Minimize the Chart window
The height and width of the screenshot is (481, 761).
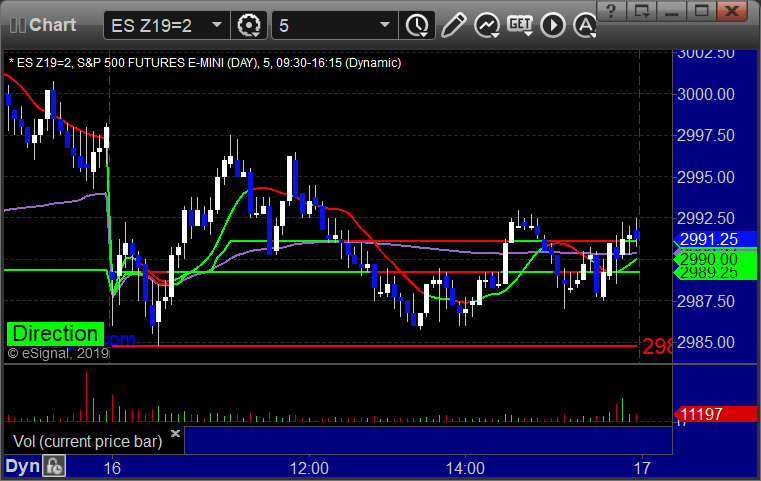[672, 11]
